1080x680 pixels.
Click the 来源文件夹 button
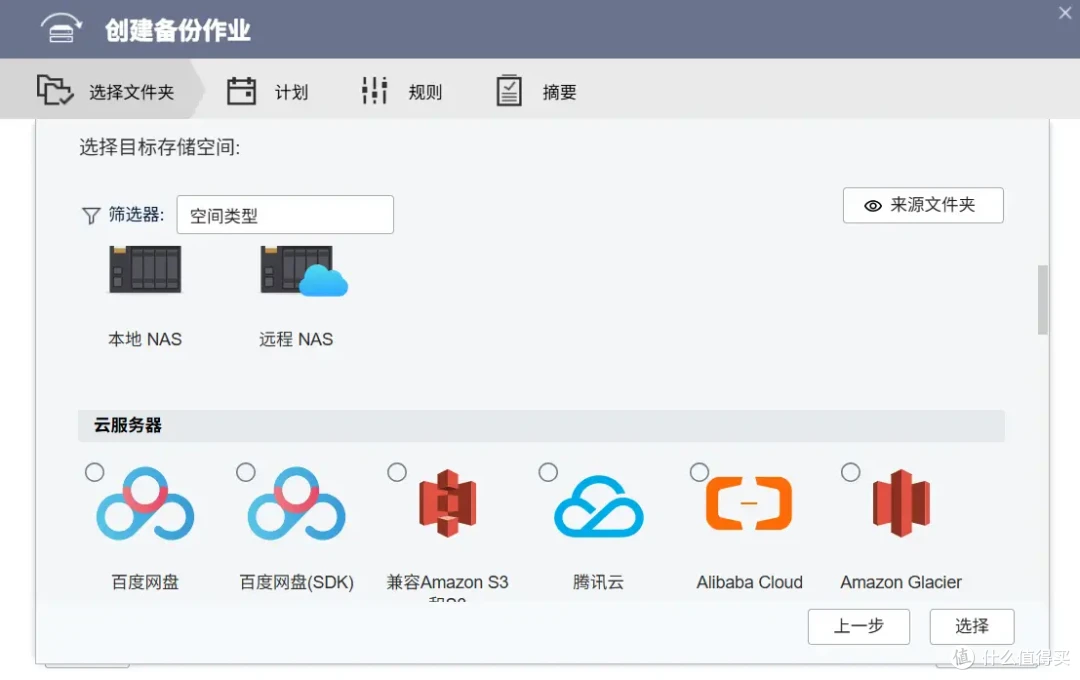pos(923,205)
